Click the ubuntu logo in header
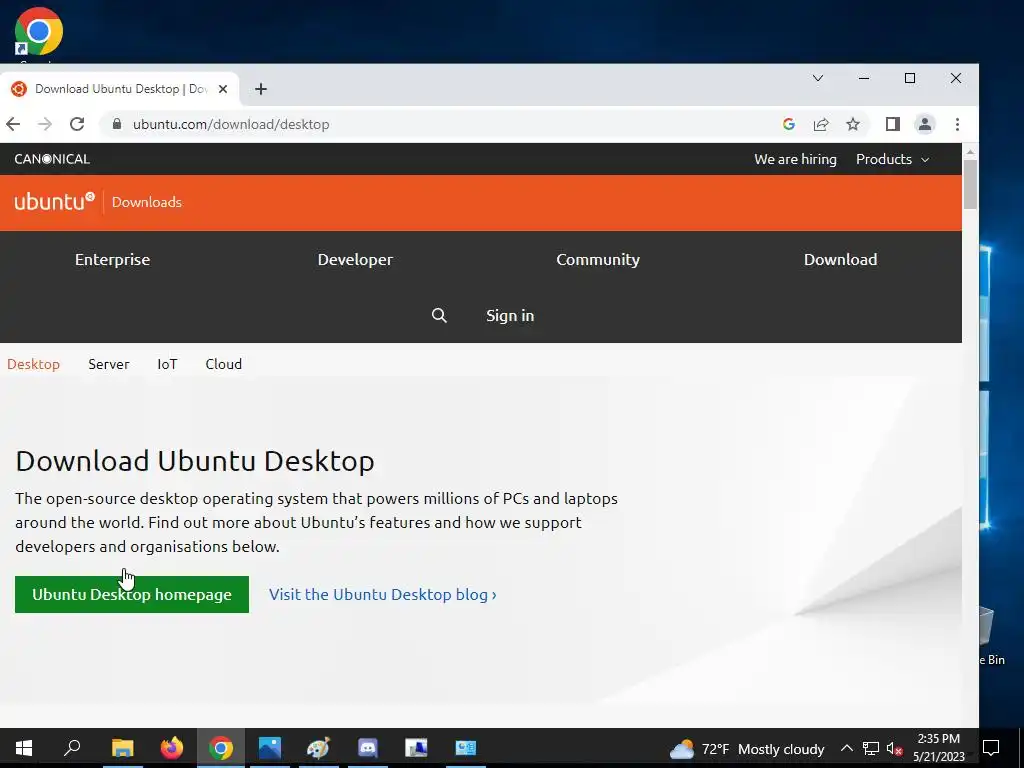 click(55, 201)
